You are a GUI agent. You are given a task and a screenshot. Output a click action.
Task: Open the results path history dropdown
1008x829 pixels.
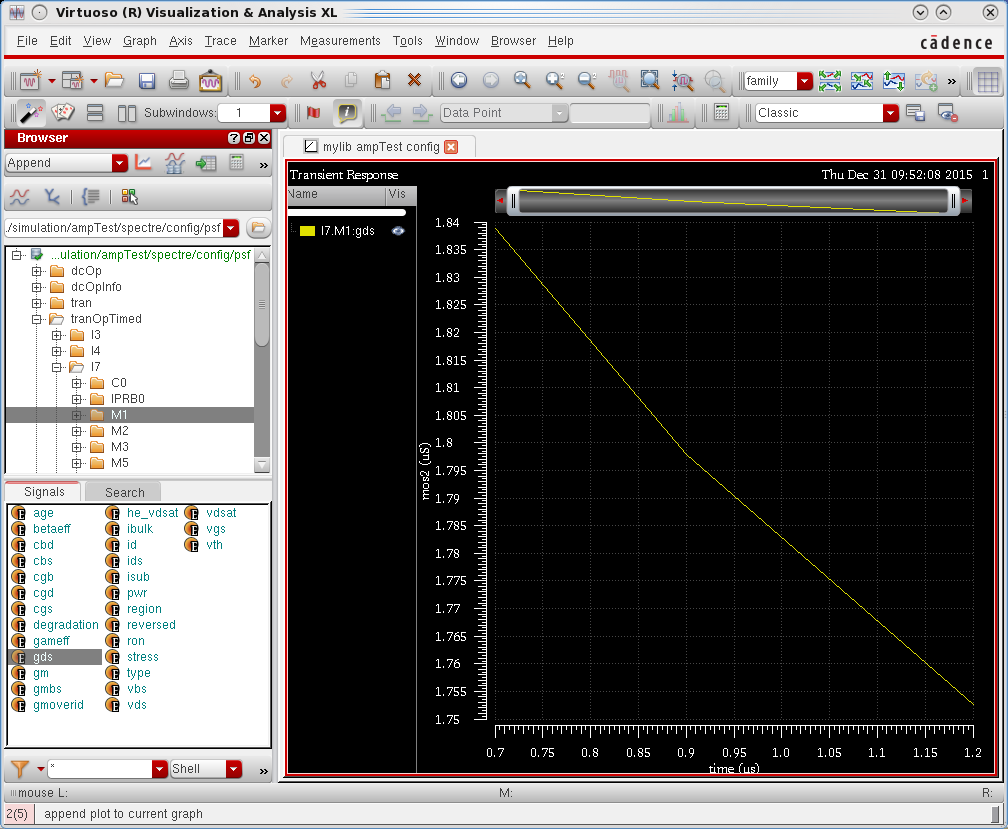pyautogui.click(x=231, y=228)
